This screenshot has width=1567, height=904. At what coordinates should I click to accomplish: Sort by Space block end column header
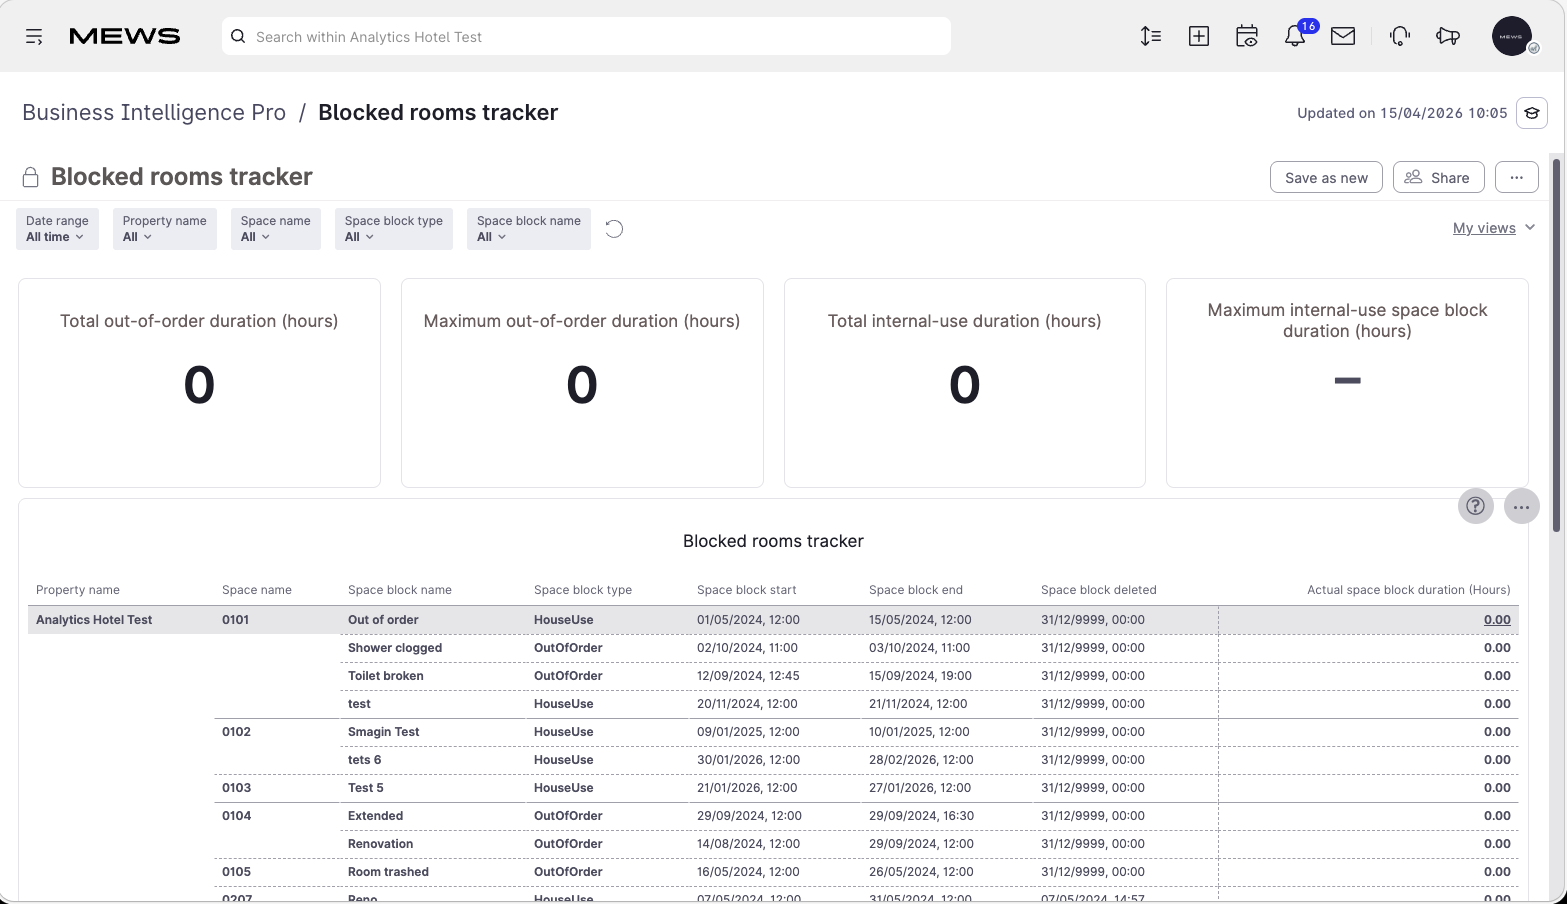pos(916,590)
